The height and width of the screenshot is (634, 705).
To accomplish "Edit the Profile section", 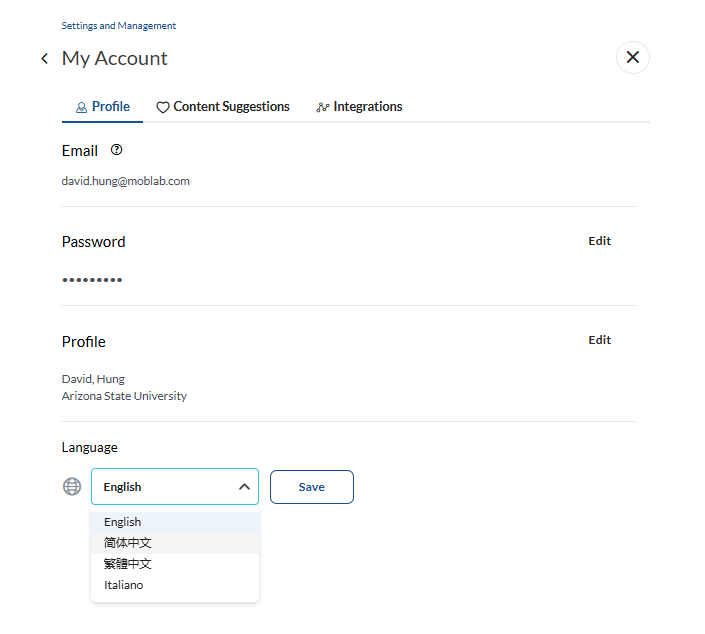I will pos(599,340).
